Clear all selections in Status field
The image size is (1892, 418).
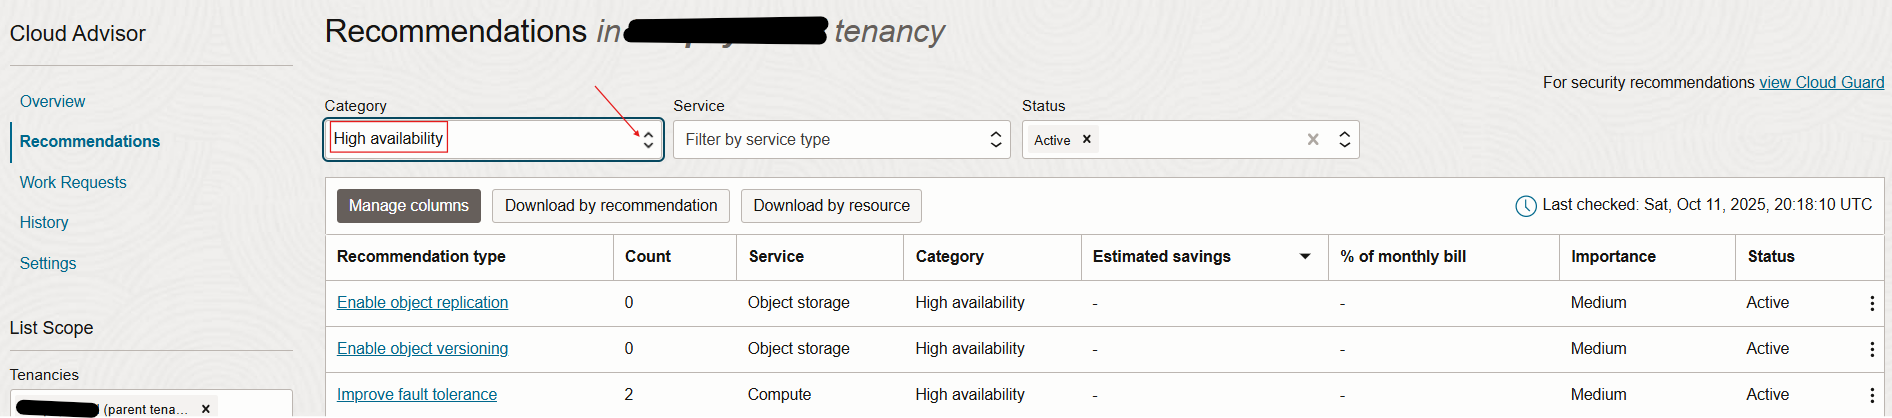point(1313,140)
